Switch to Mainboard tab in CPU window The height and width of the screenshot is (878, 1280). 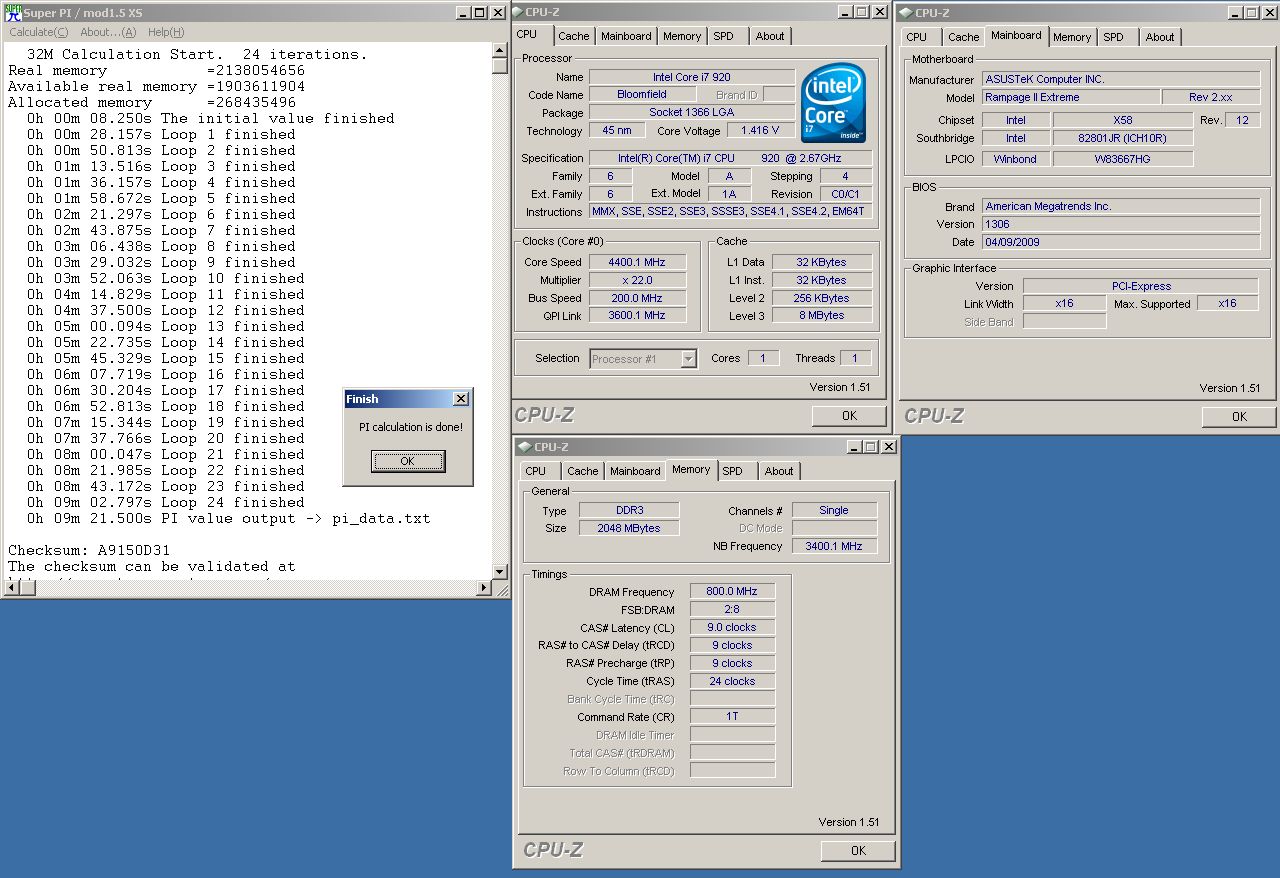(626, 36)
